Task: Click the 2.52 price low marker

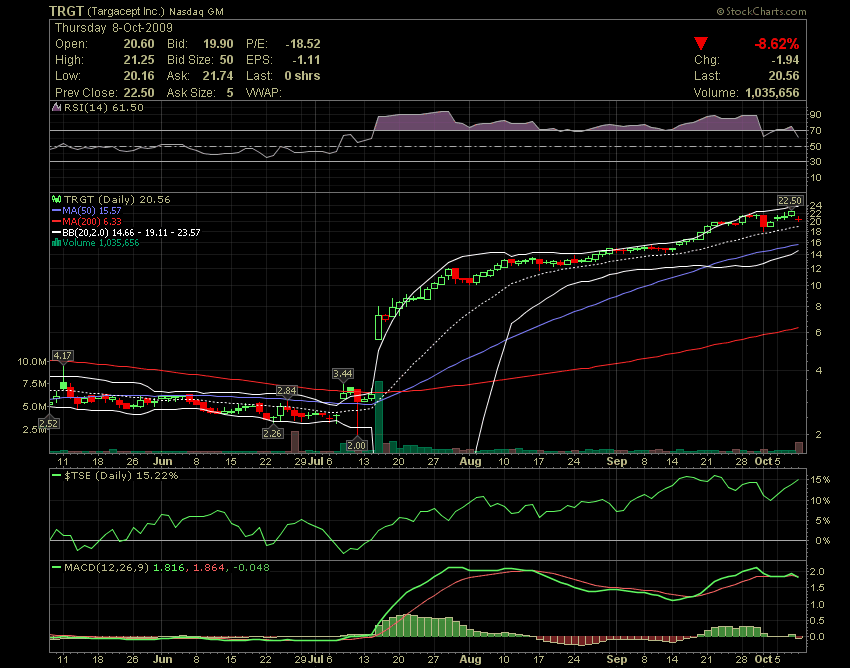Action: [49, 423]
